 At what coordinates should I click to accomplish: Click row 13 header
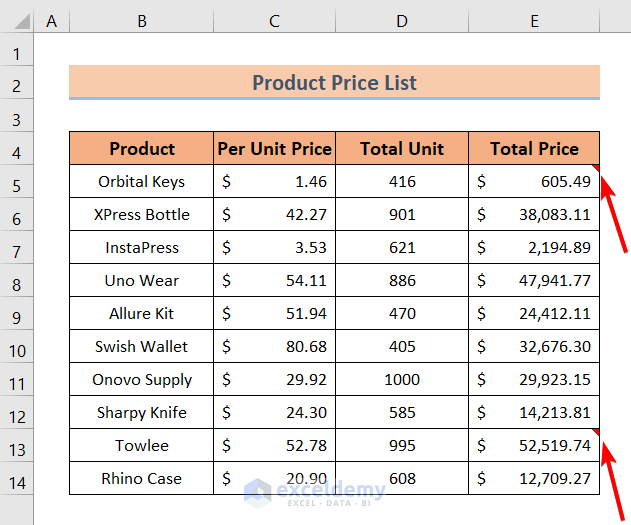coord(17,445)
